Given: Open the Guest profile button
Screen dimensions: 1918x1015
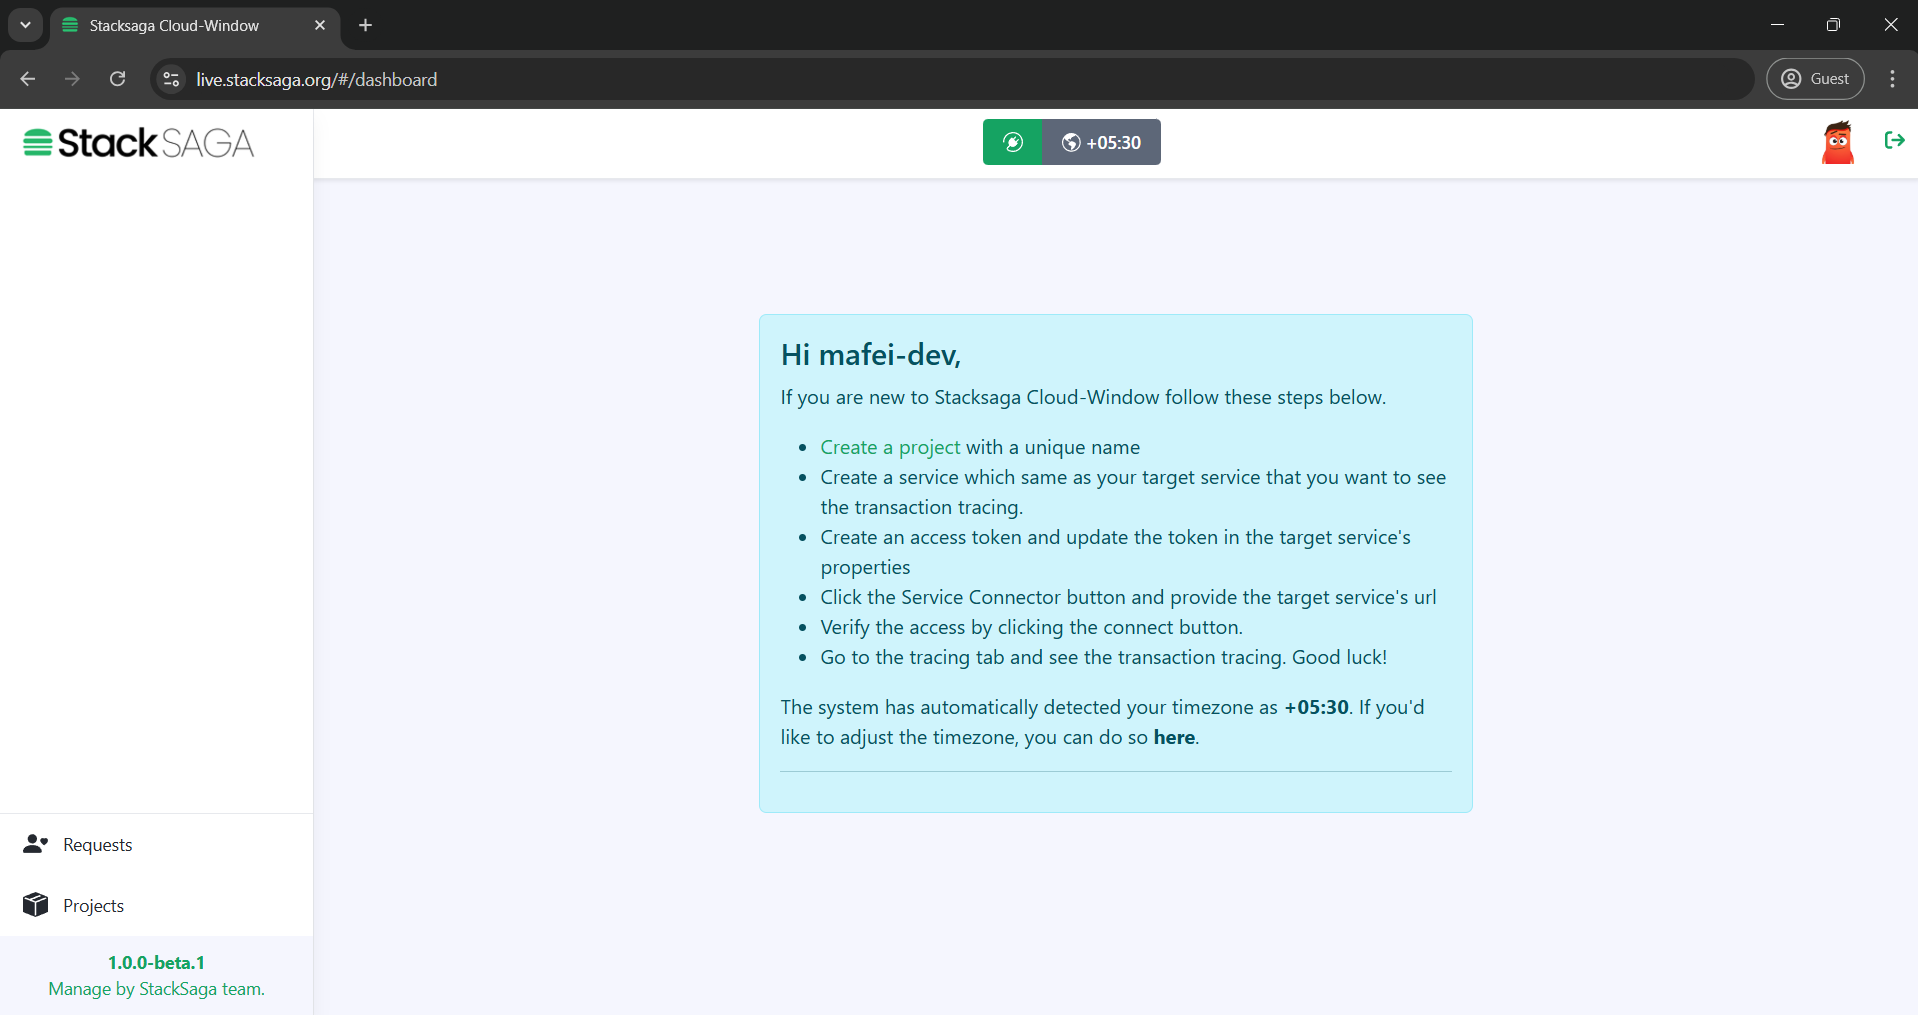Looking at the screenshot, I should 1815,79.
